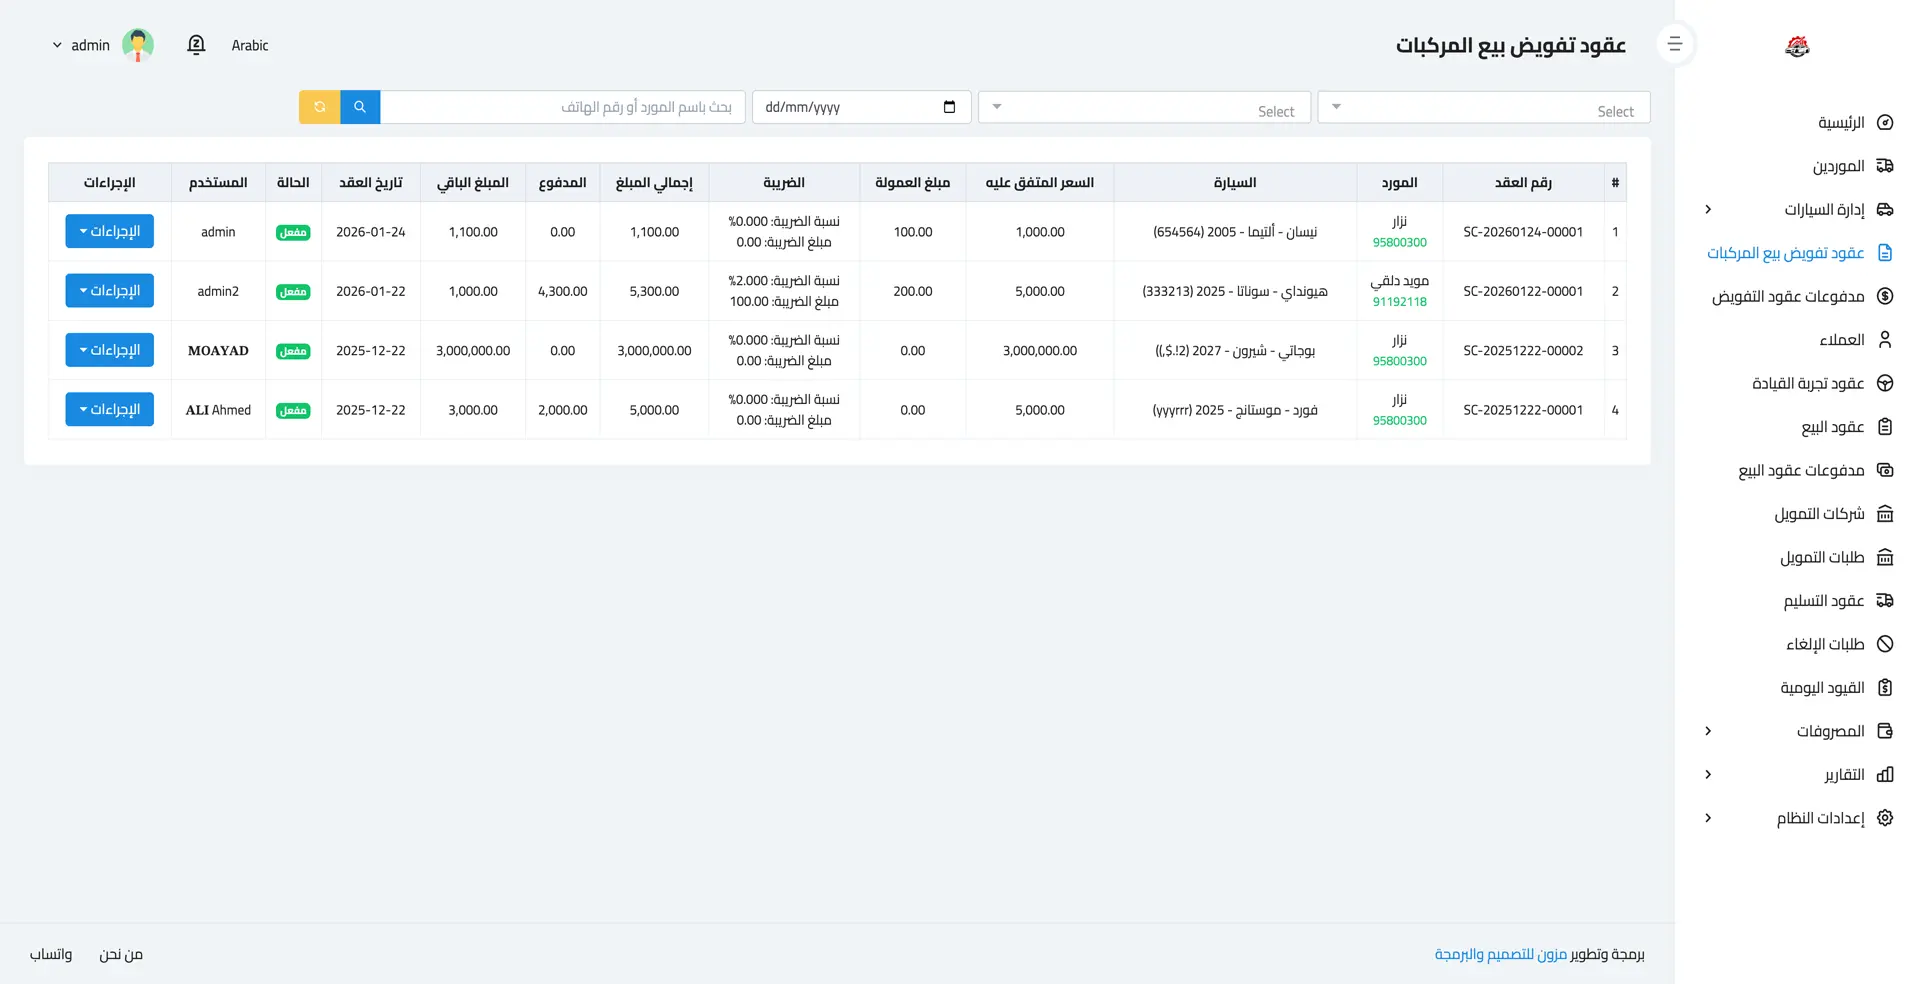
Task: Expand the car management submenu
Action: pos(1708,209)
